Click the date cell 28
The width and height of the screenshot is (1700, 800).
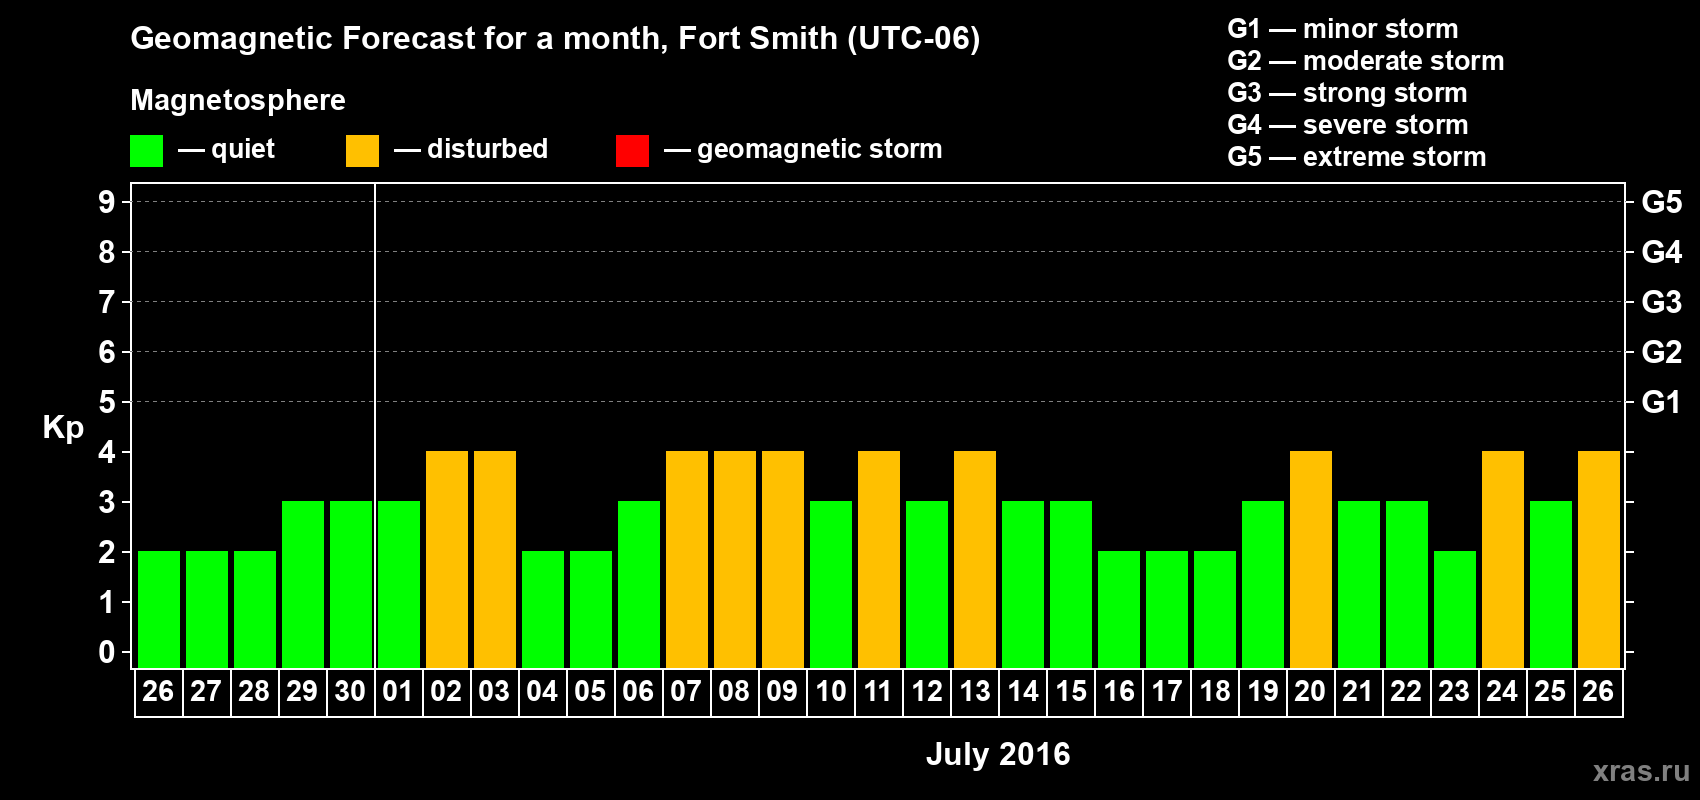coord(254,692)
